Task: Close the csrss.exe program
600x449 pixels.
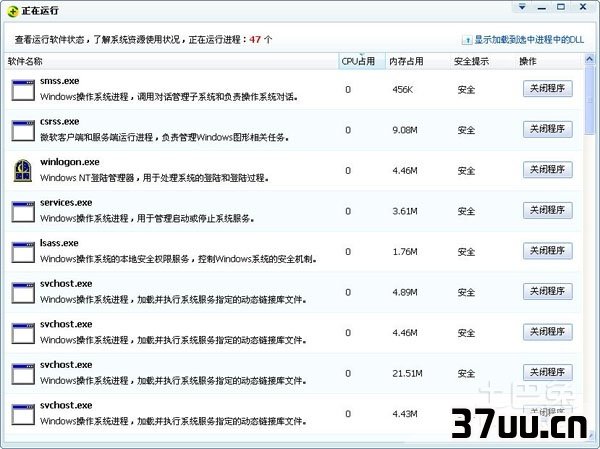Action: click(548, 129)
